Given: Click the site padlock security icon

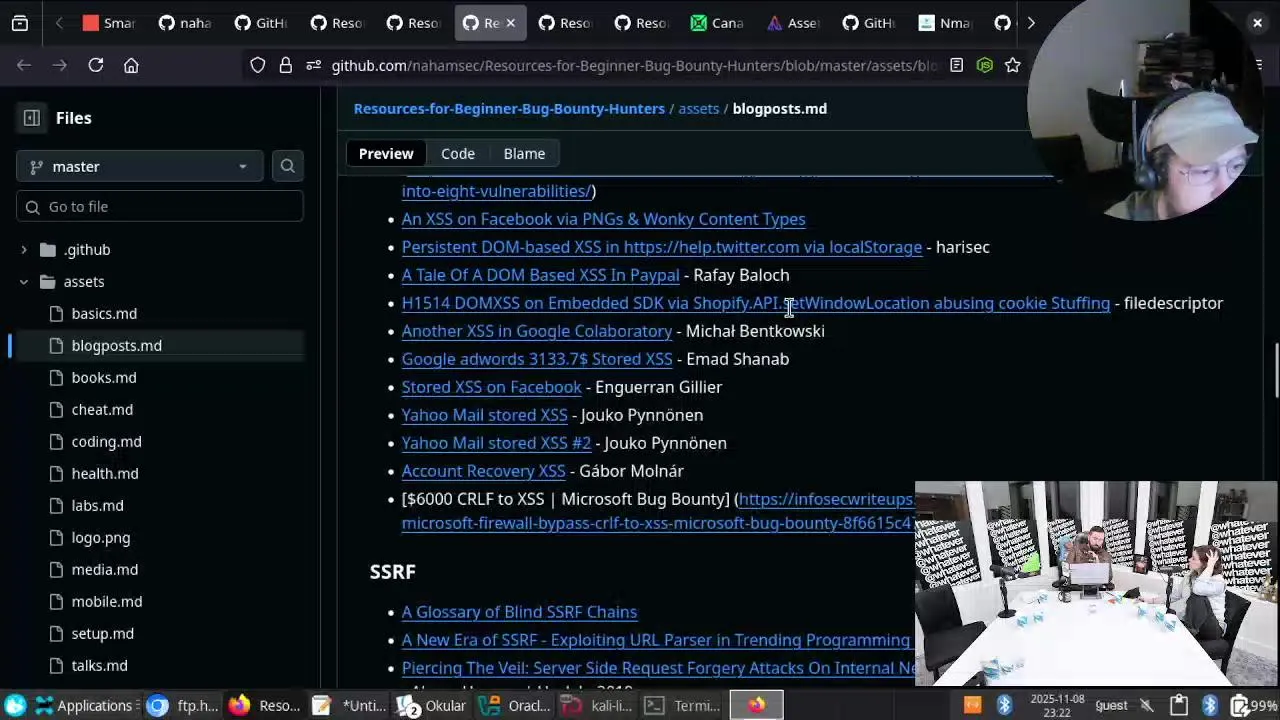Looking at the screenshot, I should click(286, 65).
